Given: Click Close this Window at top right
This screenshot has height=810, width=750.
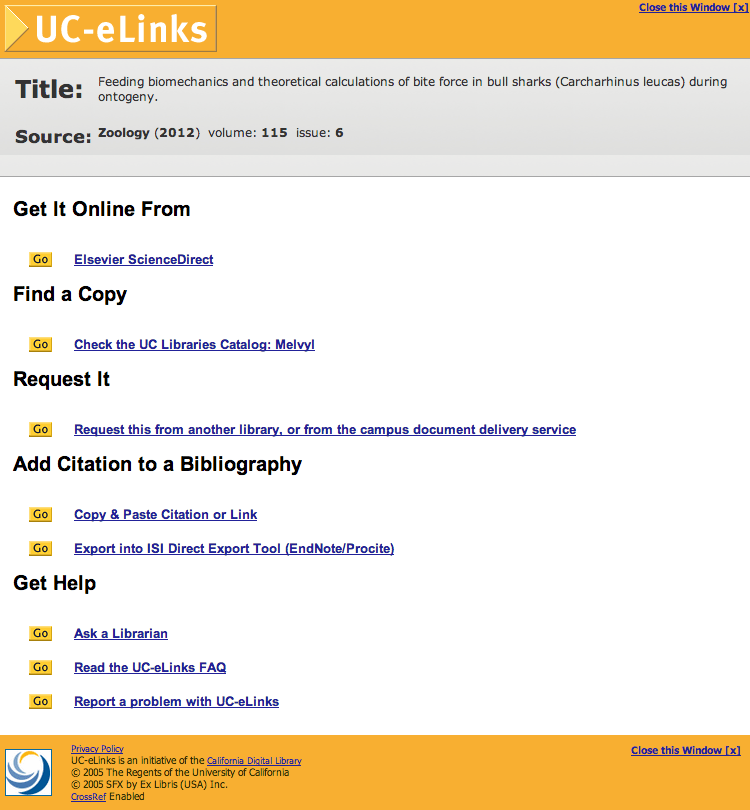Looking at the screenshot, I should click(x=693, y=7).
